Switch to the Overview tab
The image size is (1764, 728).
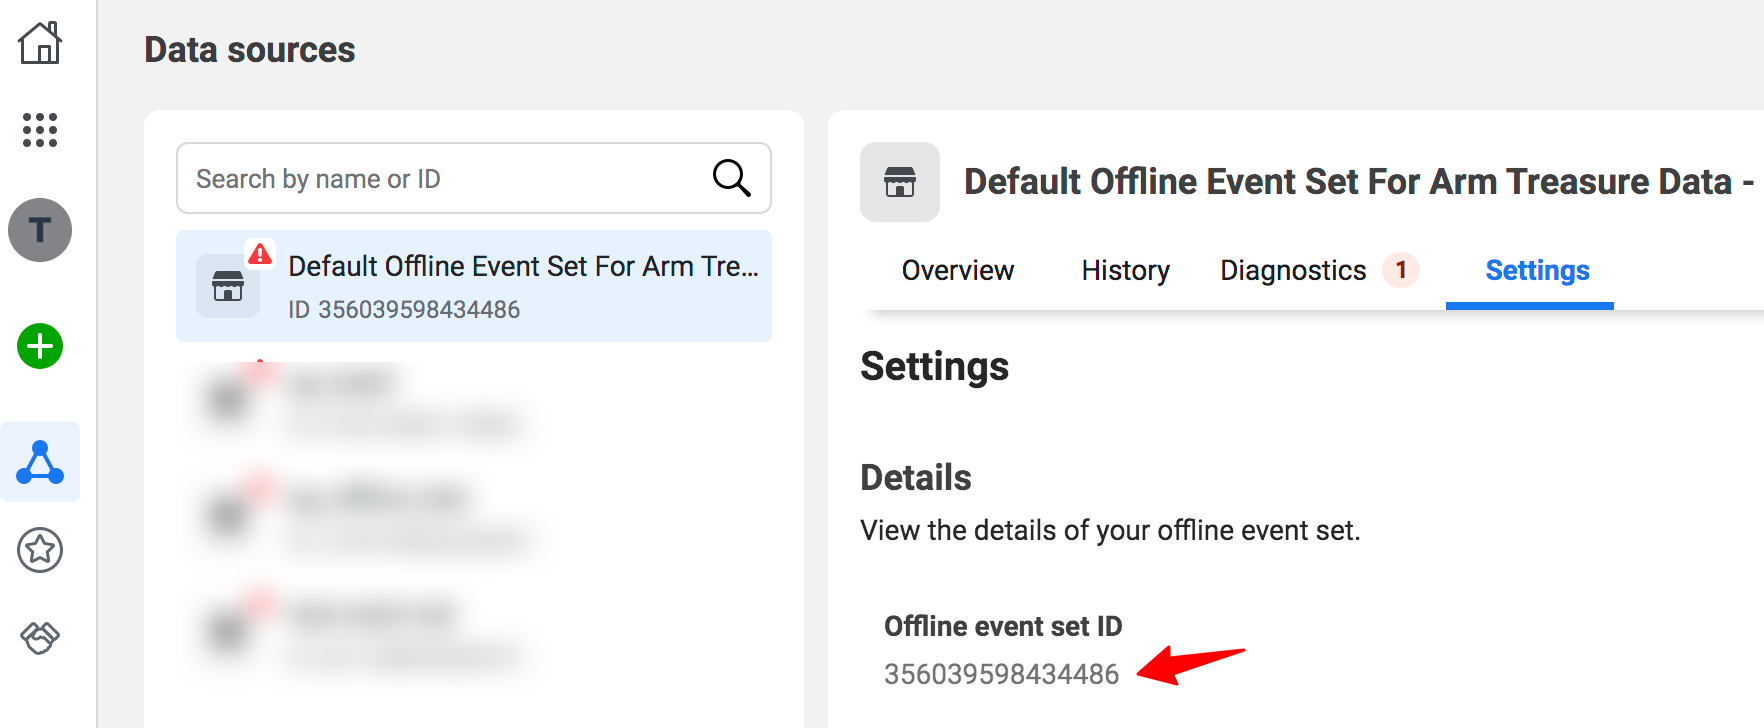click(957, 270)
